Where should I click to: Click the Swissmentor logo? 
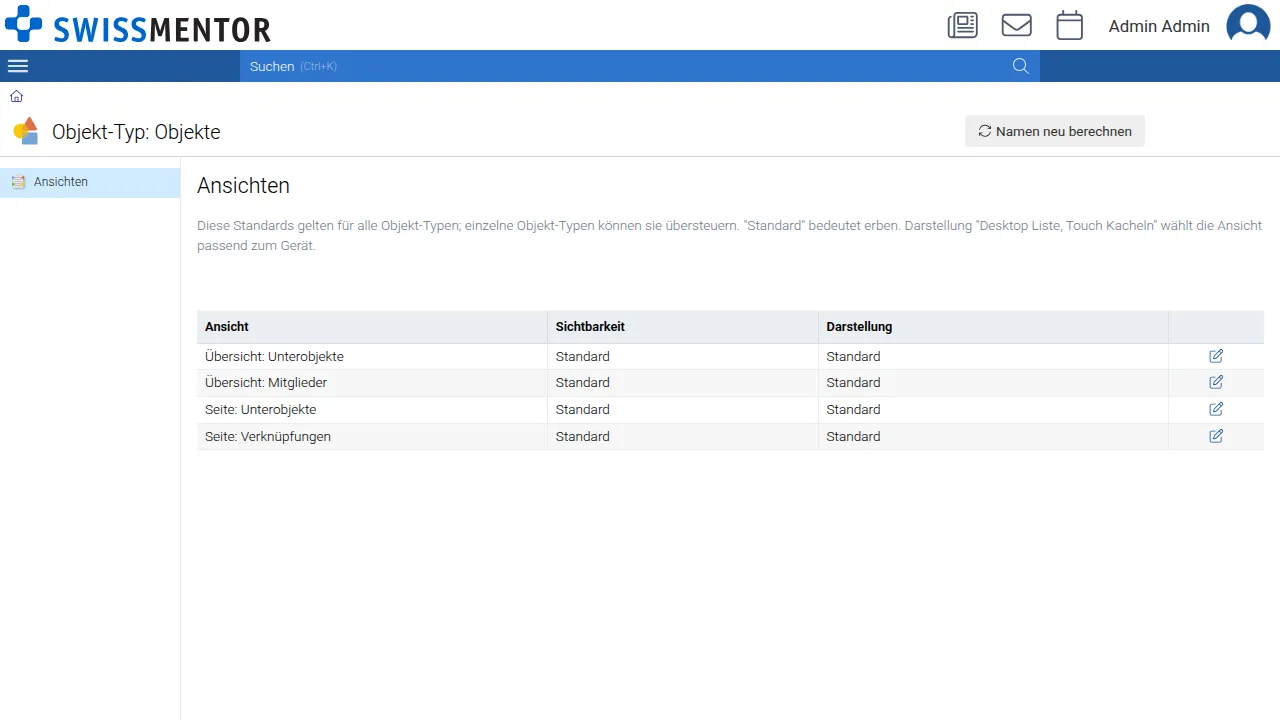click(x=138, y=25)
